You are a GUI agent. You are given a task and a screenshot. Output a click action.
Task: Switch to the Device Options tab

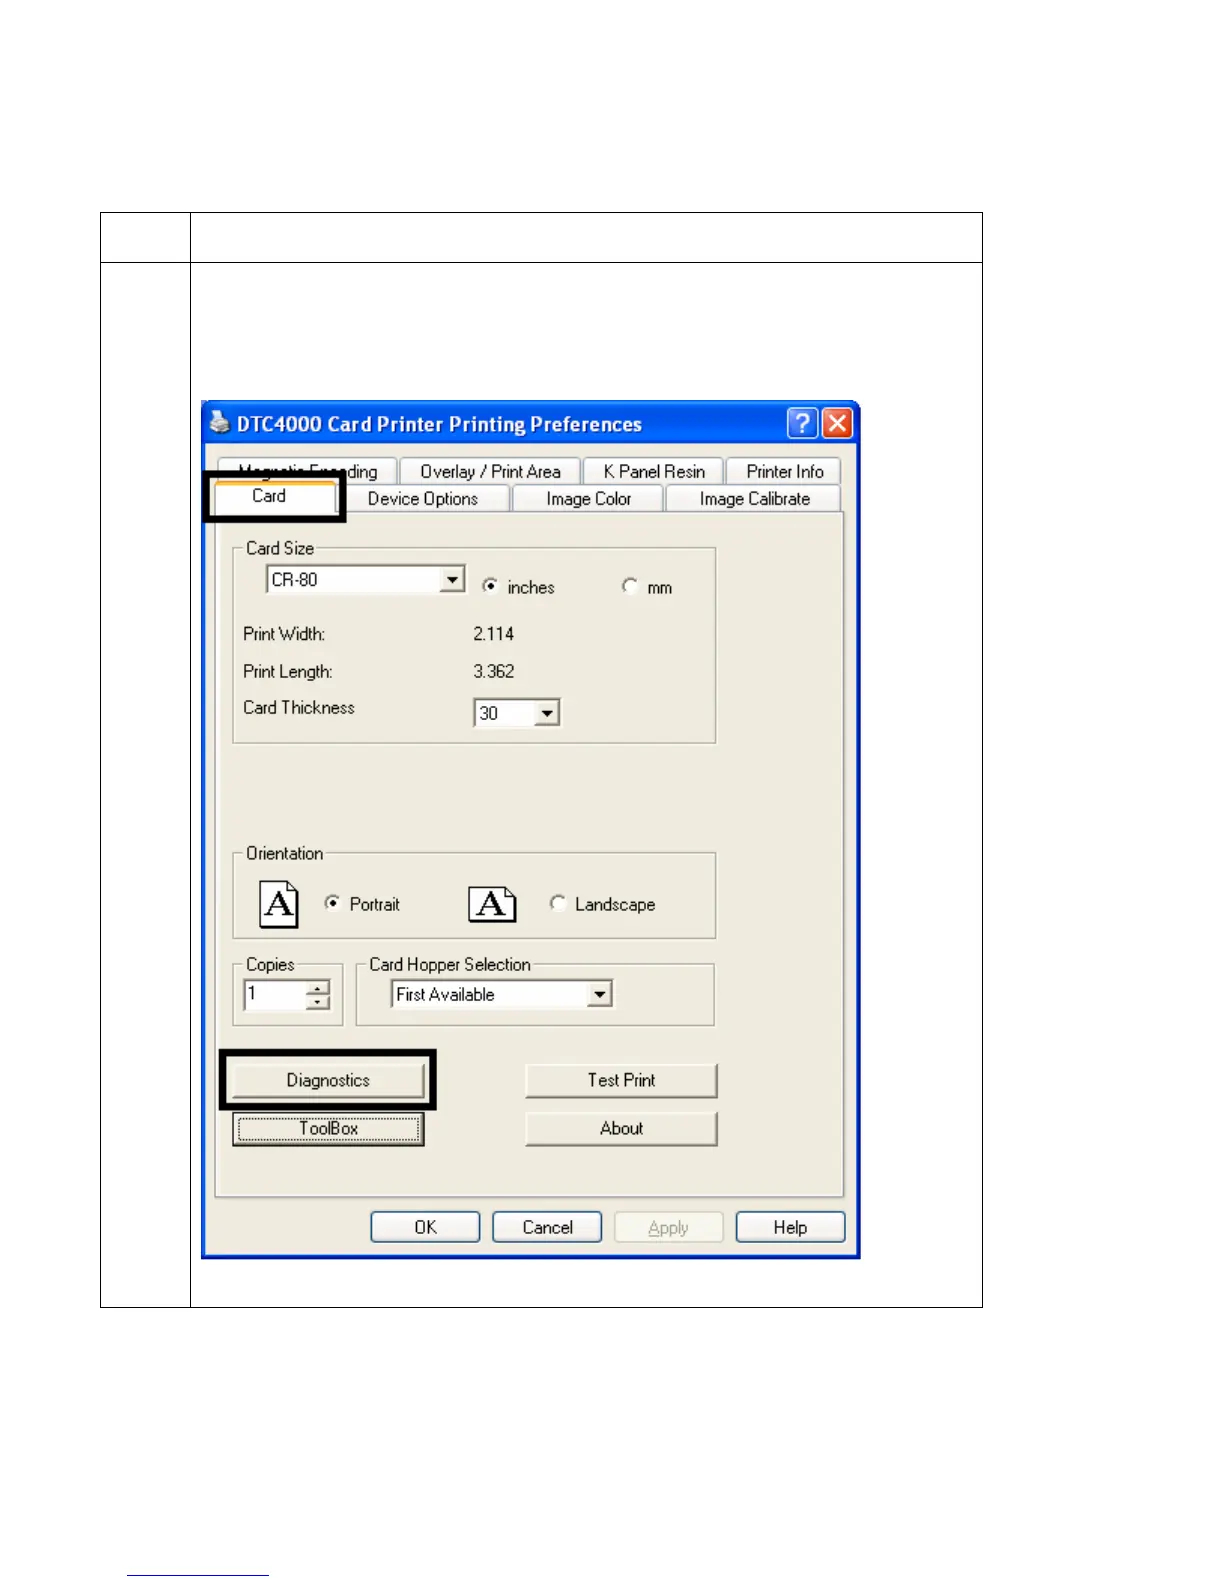[x=422, y=499]
